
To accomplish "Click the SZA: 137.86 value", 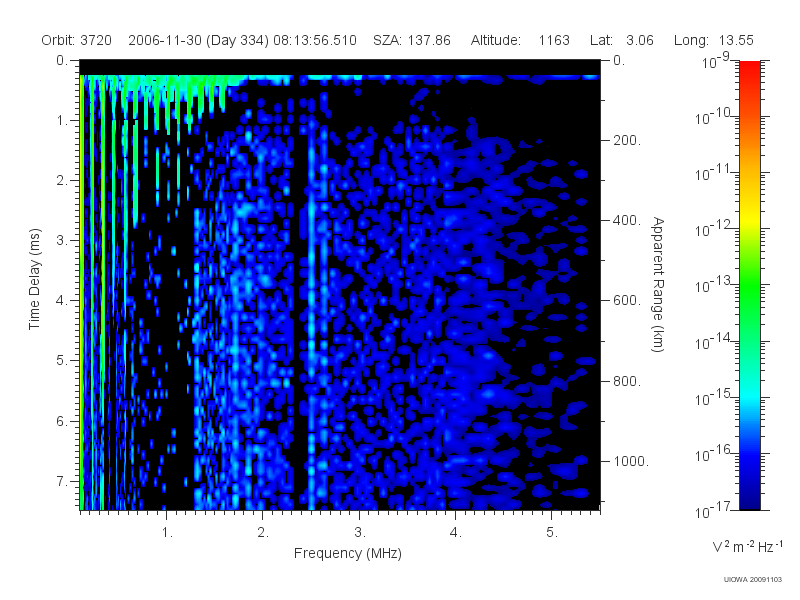I will click(412, 40).
